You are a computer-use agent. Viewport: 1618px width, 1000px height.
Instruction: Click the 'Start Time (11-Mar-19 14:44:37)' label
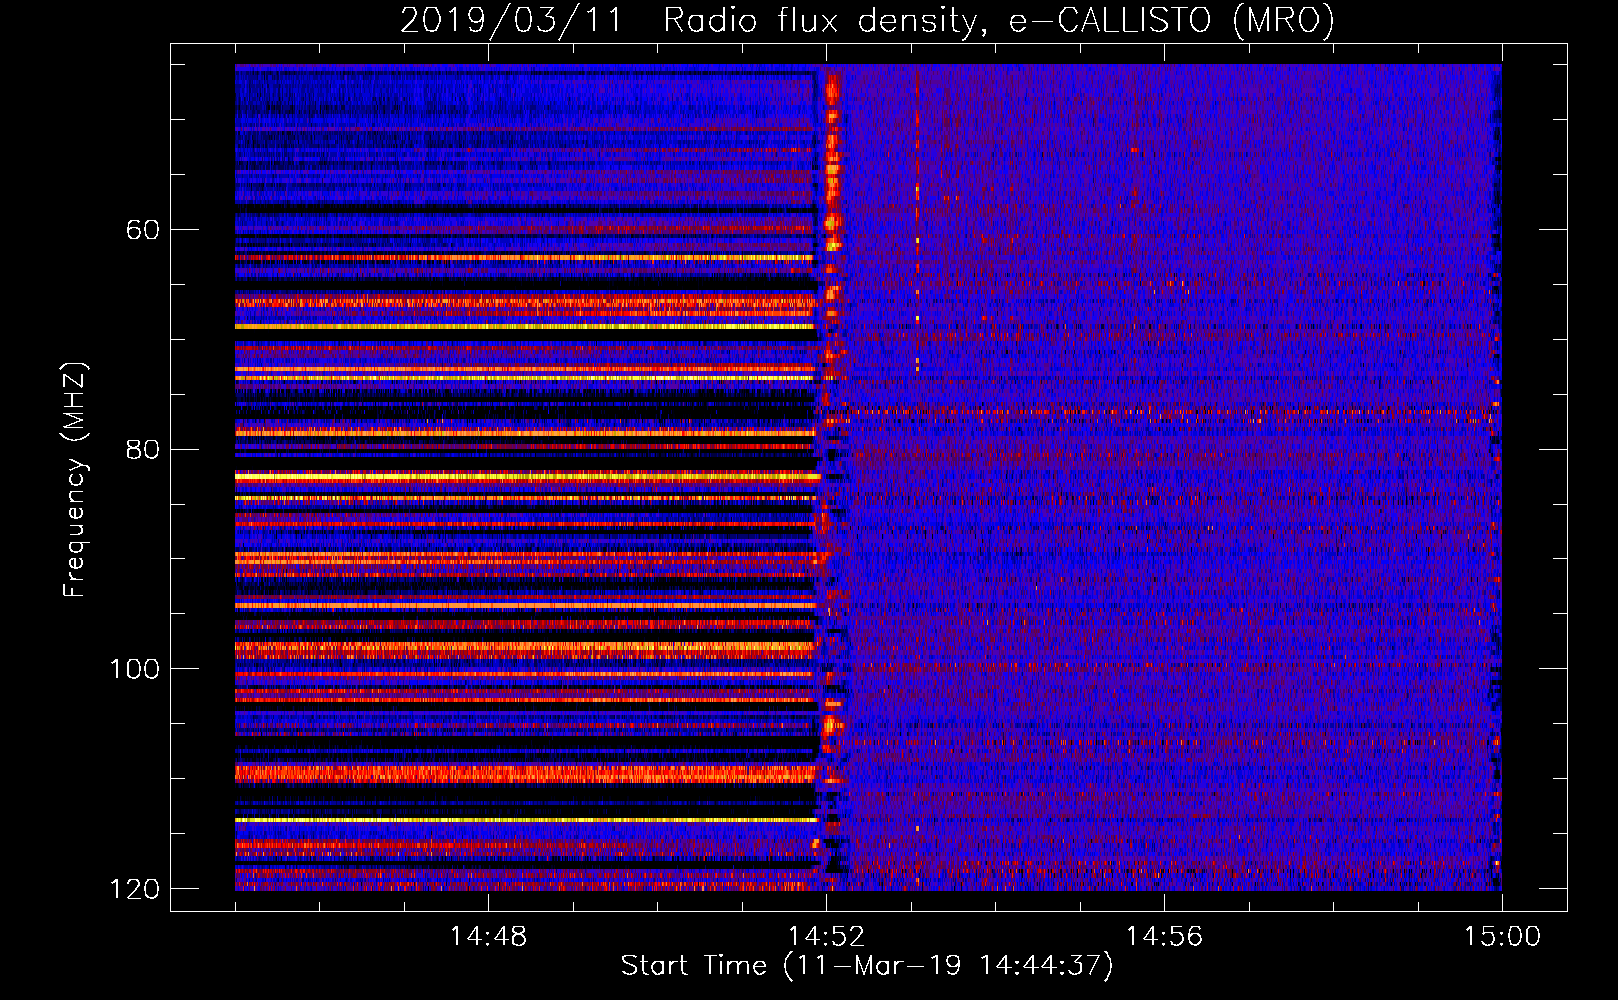[x=867, y=966]
